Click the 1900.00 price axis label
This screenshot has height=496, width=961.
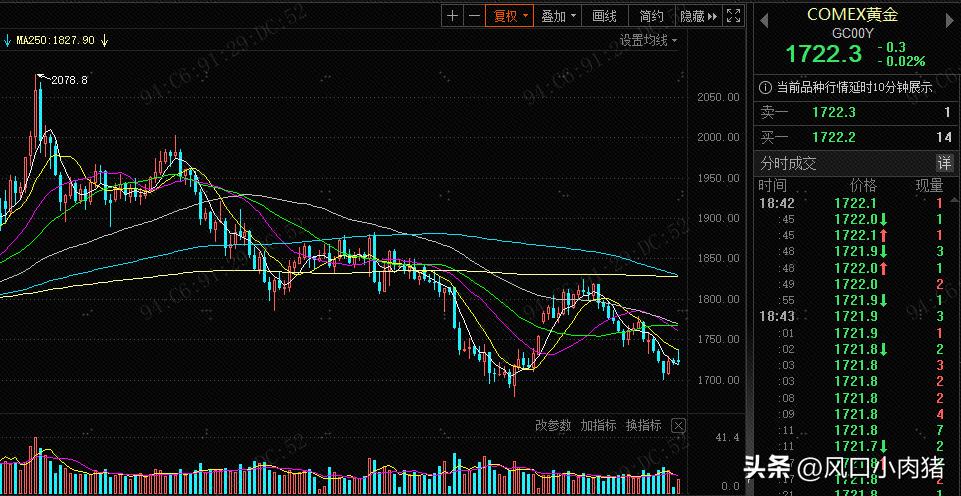[718, 218]
